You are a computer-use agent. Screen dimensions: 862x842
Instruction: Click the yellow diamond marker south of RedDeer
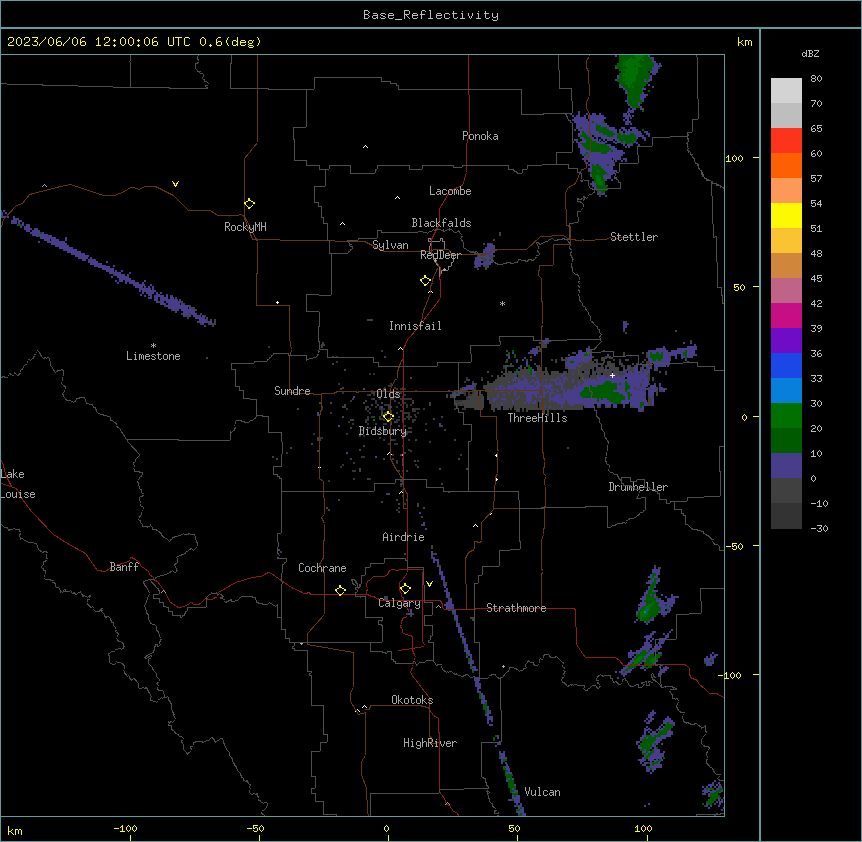click(x=426, y=281)
